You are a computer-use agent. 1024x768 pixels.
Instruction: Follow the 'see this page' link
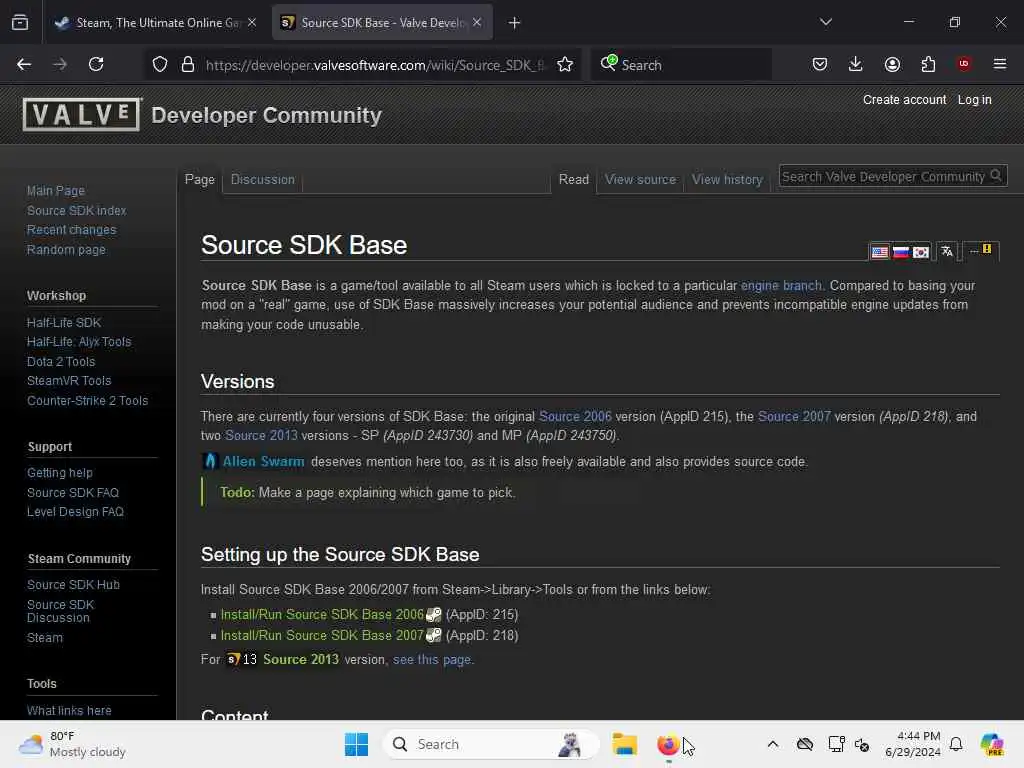coord(432,660)
